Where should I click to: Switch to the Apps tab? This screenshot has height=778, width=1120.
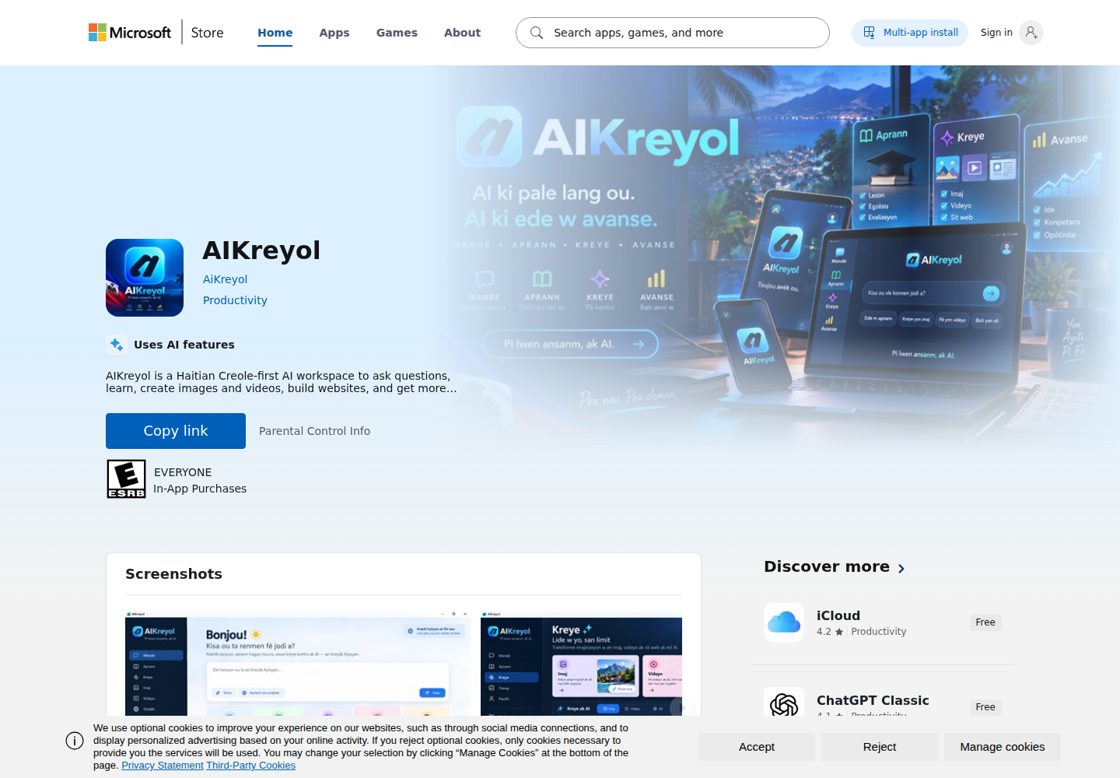tap(334, 32)
